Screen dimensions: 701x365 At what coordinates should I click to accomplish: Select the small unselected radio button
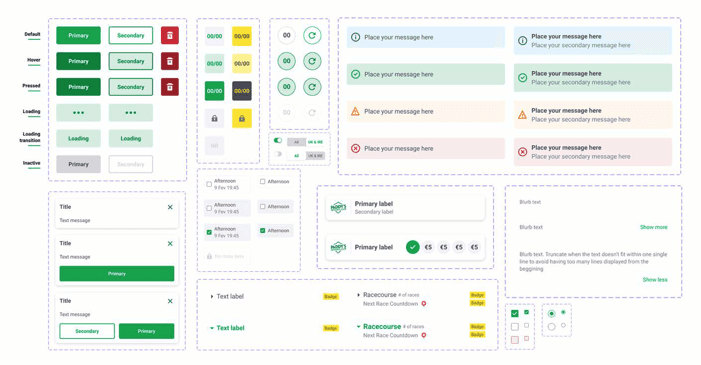[x=563, y=325]
